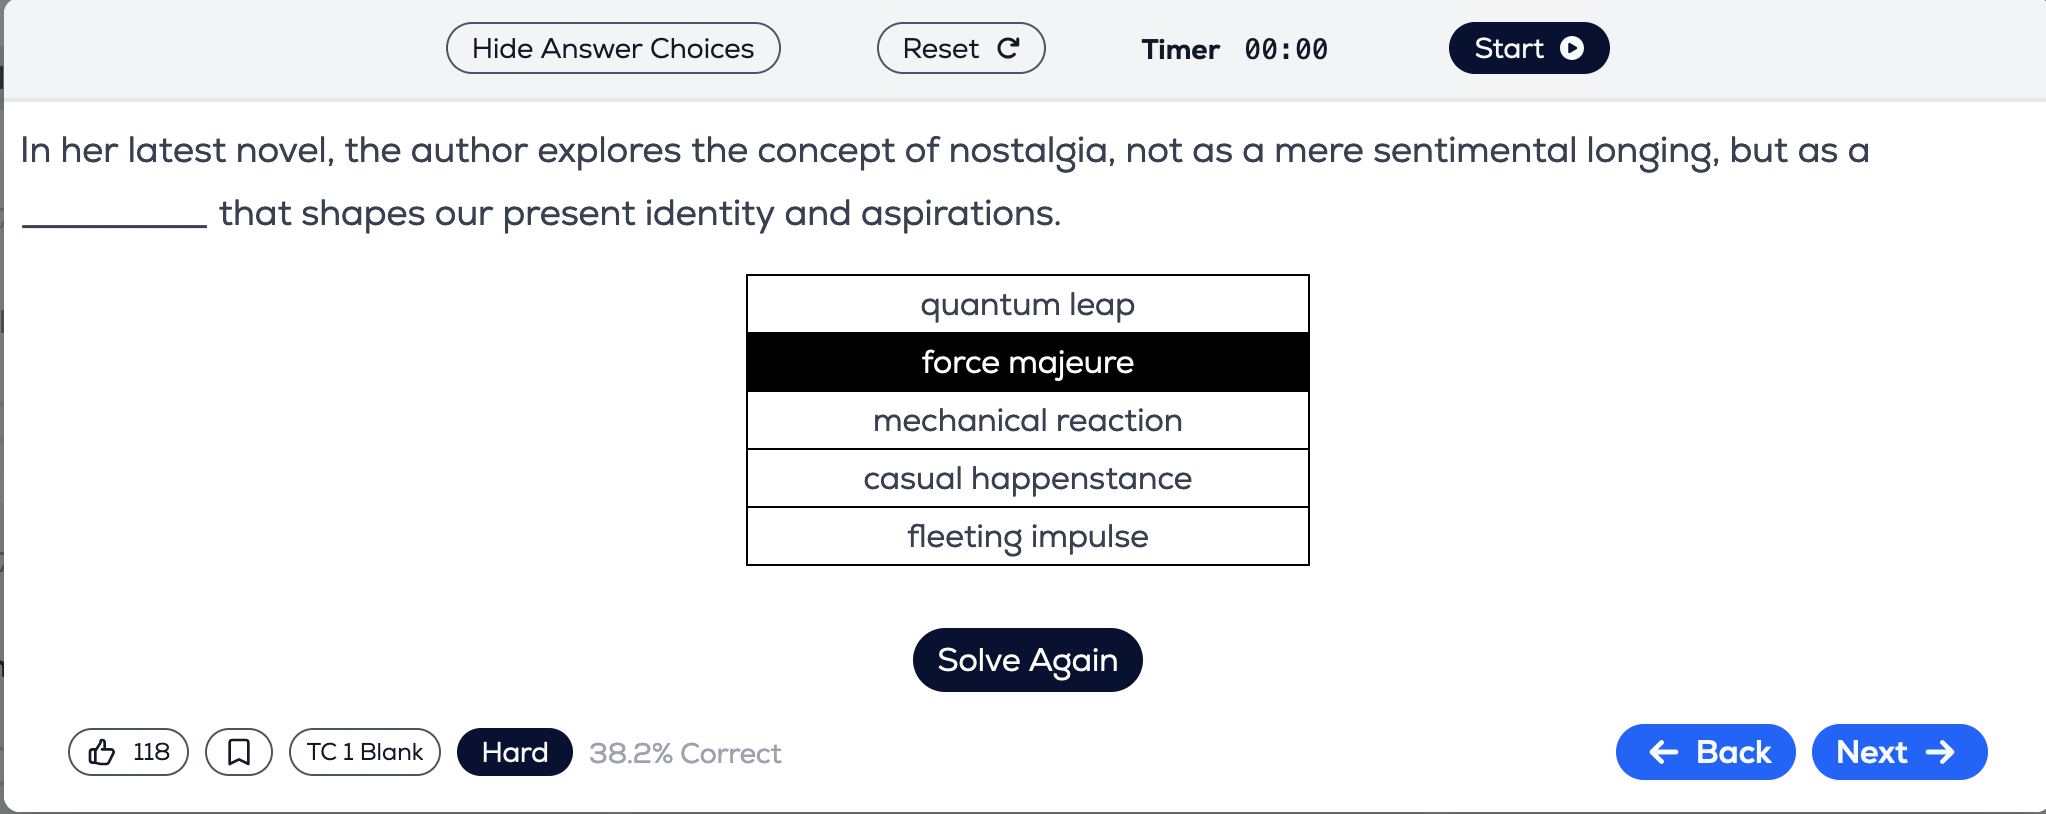Hide the answer choices
The height and width of the screenshot is (814, 2046).
(613, 48)
